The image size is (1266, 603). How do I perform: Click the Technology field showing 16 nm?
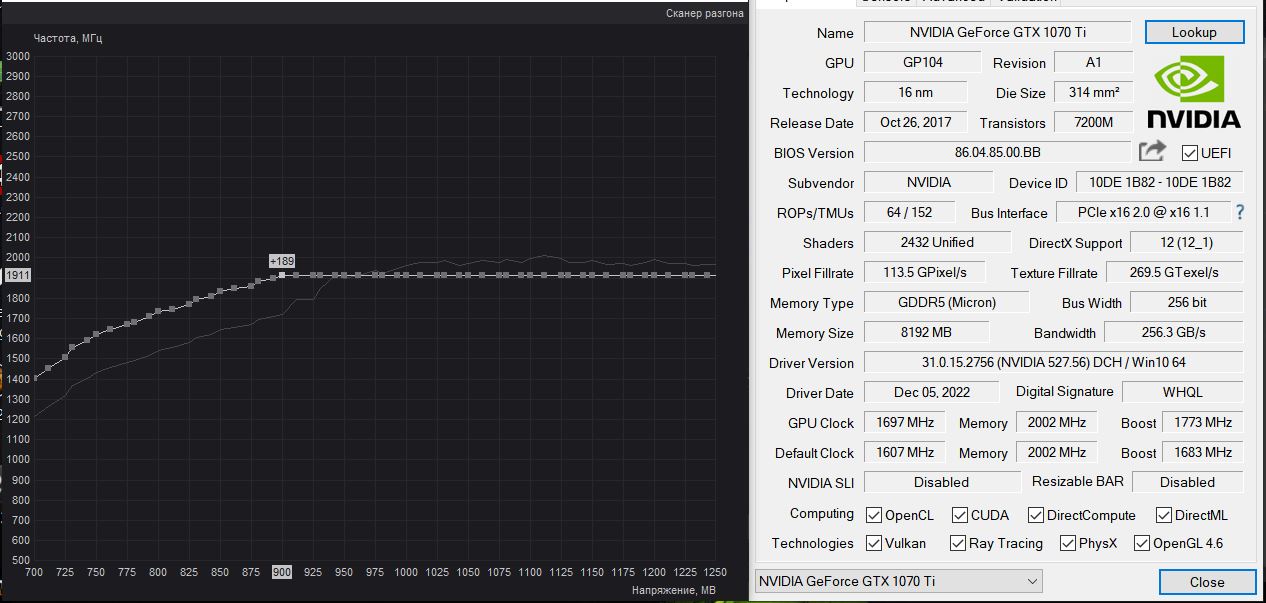[915, 92]
